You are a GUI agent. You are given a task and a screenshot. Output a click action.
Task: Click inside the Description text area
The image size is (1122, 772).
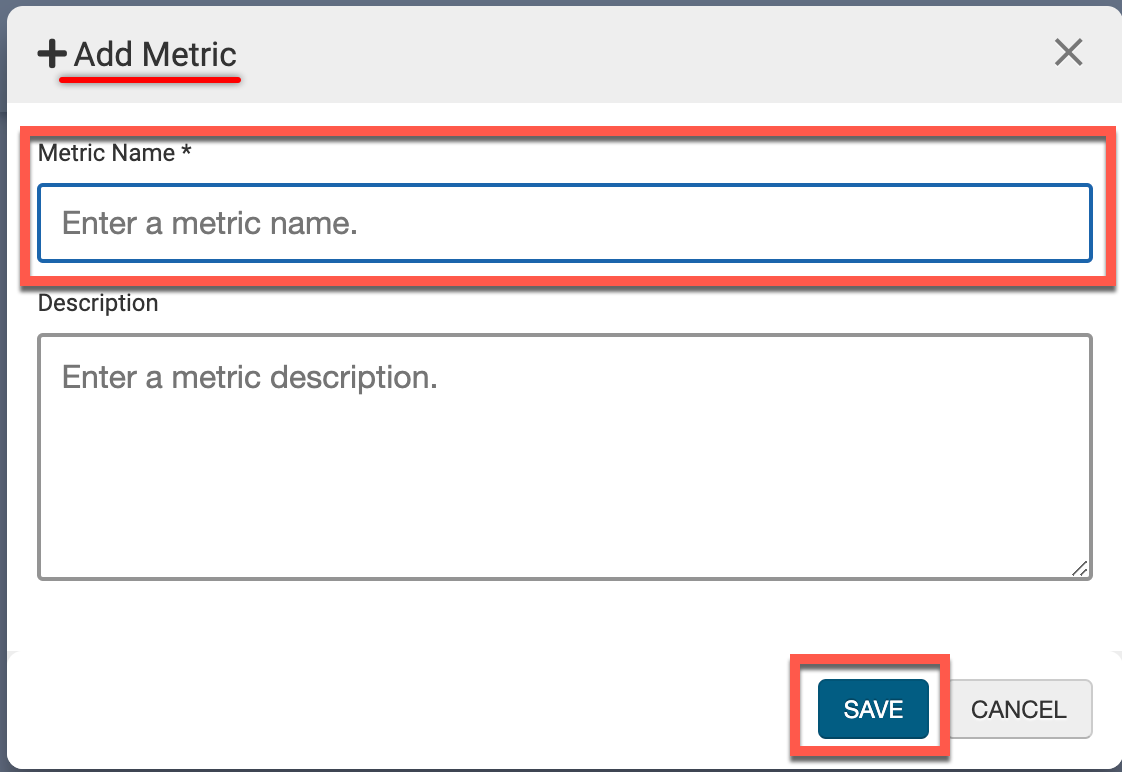pyautogui.click(x=564, y=470)
